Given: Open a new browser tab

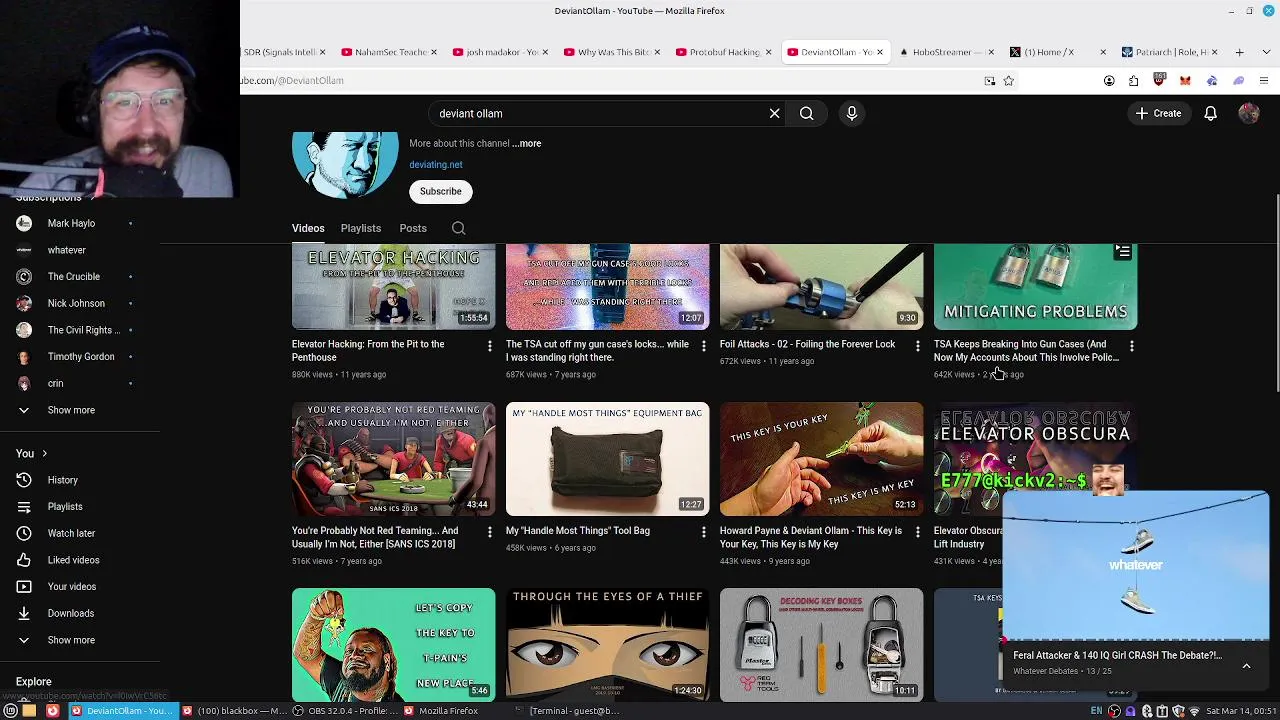Looking at the screenshot, I should click(1239, 52).
